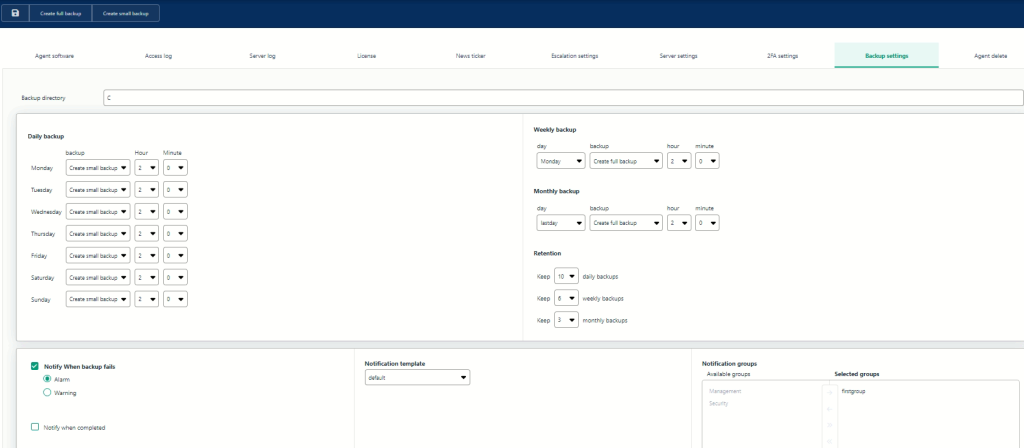Open Thursday backup type dropdown
1024x448 pixels.
pyautogui.click(x=98, y=234)
